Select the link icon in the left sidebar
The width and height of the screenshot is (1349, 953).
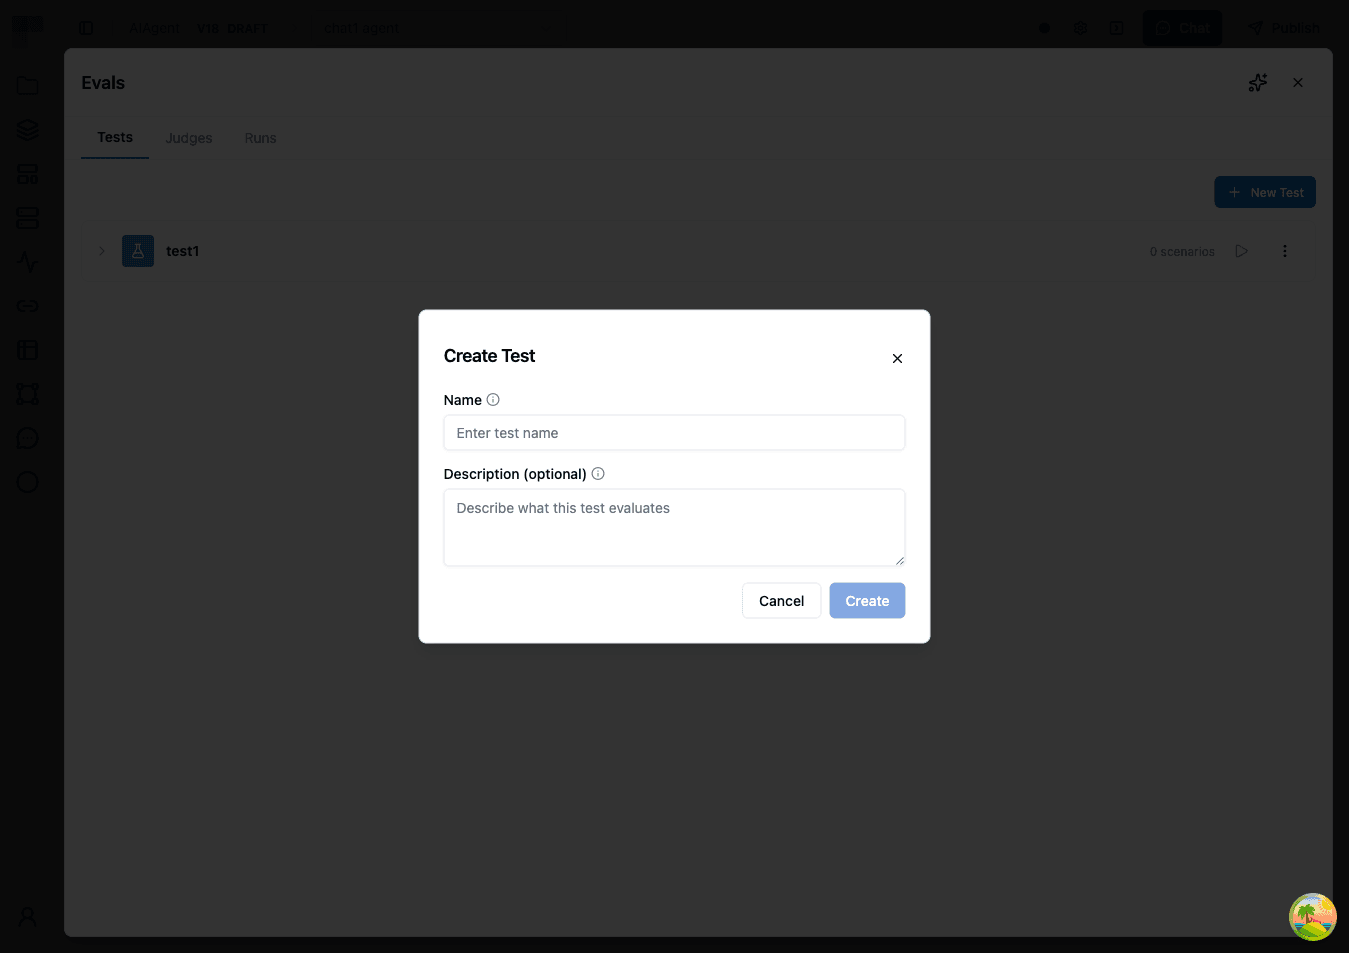coord(27,305)
